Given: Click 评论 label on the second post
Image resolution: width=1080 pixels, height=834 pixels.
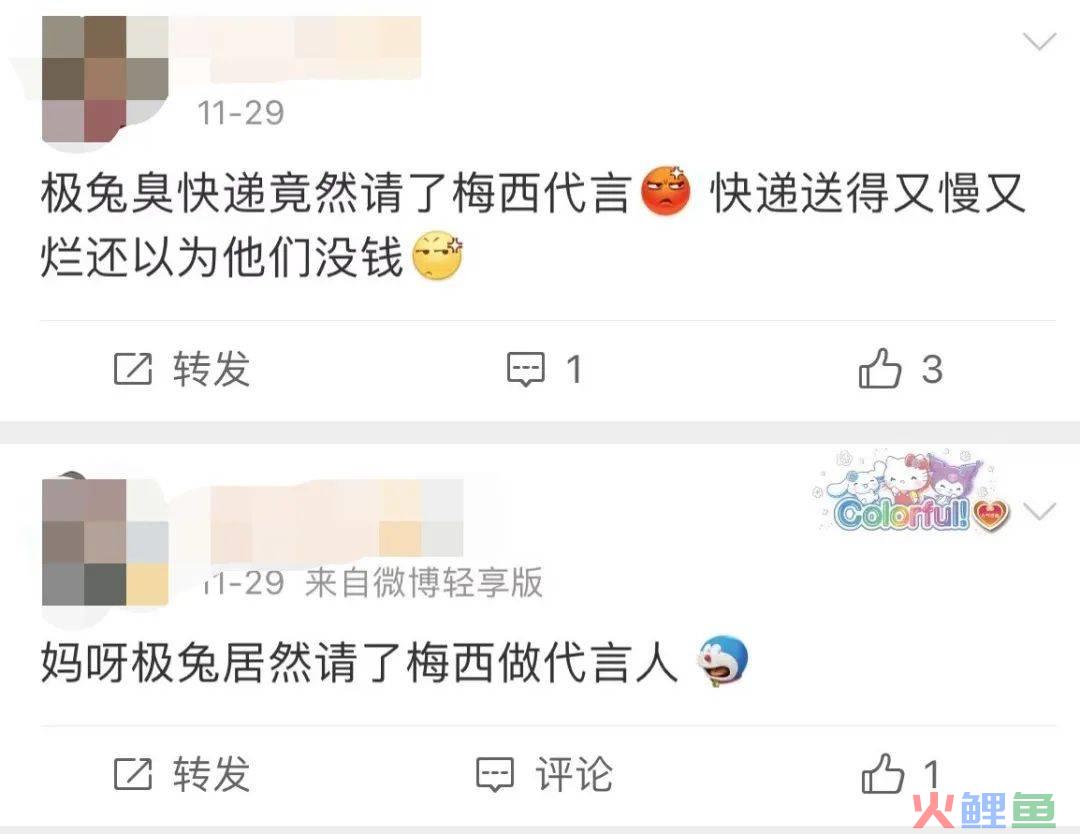Looking at the screenshot, I should (x=574, y=774).
